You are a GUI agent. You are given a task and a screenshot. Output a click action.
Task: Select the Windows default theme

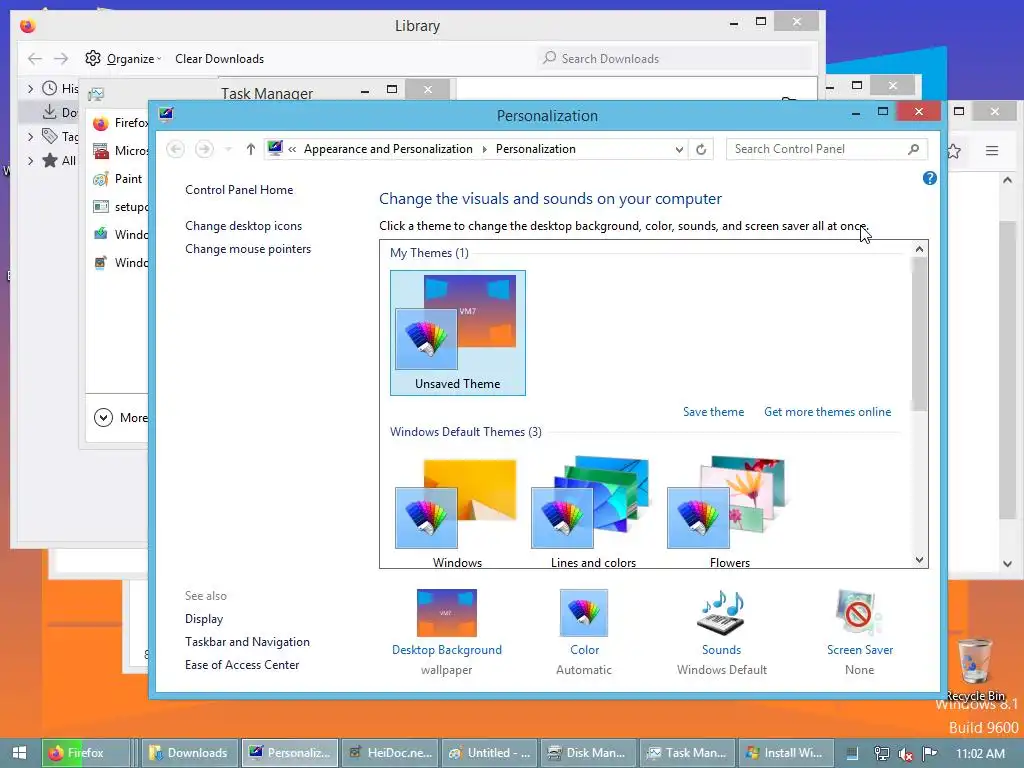pos(457,510)
